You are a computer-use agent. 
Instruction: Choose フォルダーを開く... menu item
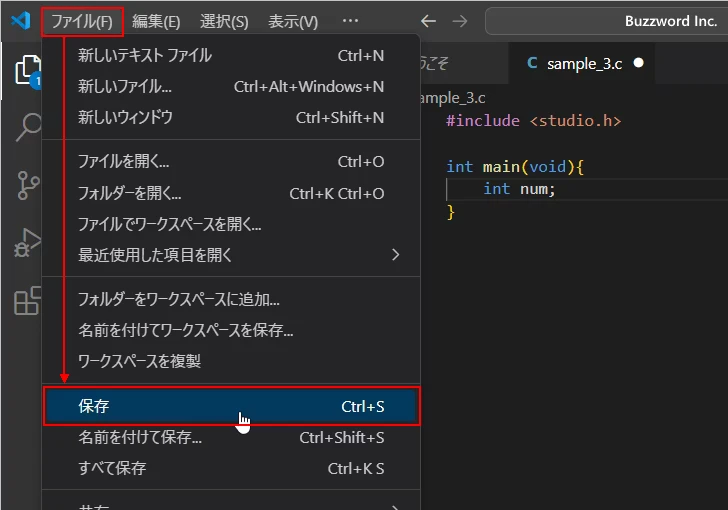point(231,193)
